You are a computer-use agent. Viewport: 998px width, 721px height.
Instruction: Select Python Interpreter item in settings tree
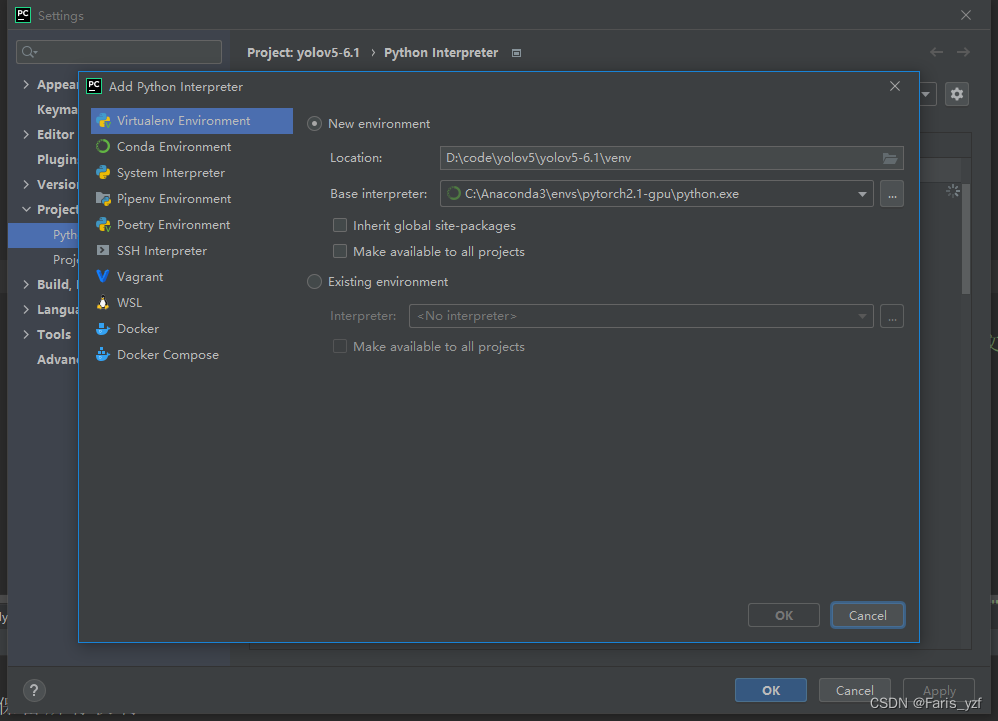coord(43,235)
